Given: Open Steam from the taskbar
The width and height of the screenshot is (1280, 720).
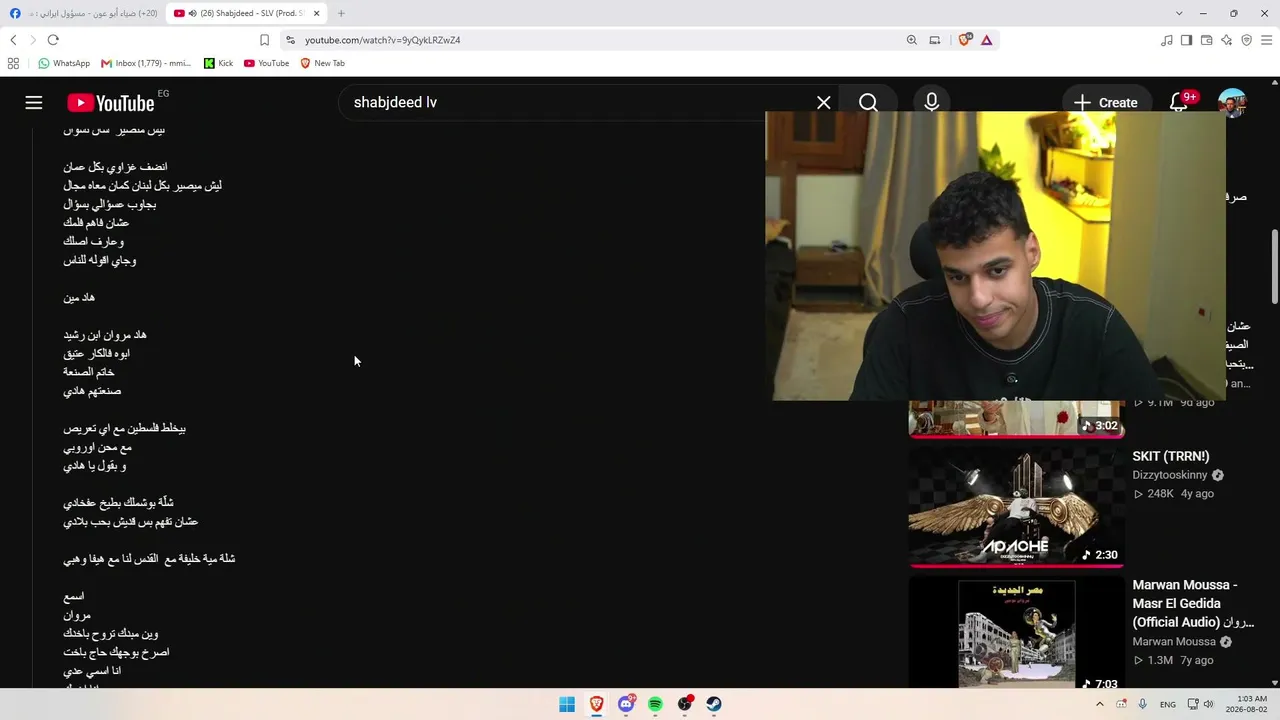Looking at the screenshot, I should (714, 704).
